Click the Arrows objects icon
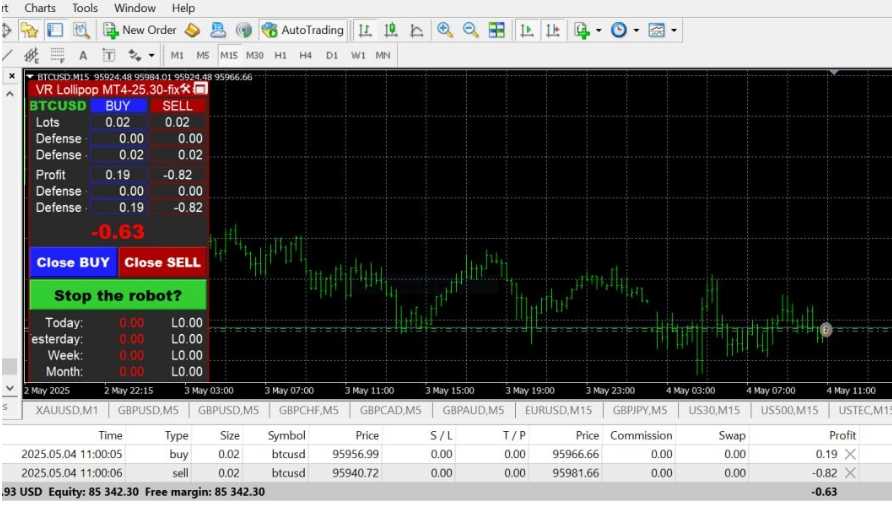 (135, 55)
